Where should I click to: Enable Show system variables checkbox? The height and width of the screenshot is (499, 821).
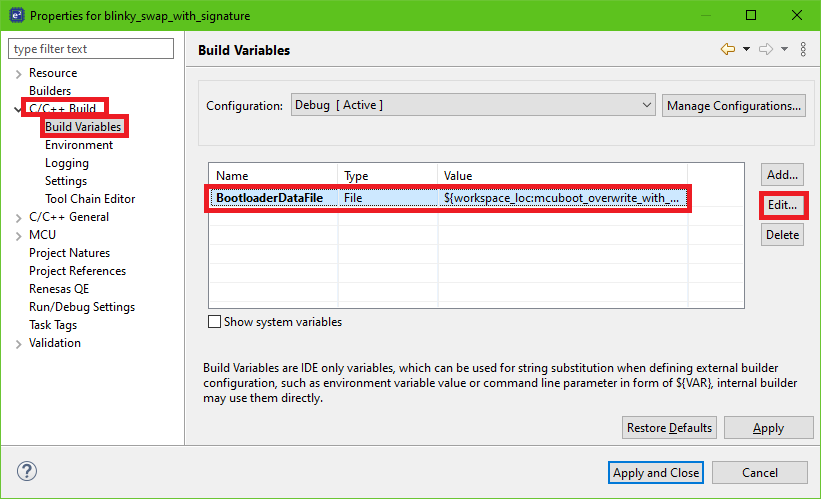coord(214,322)
